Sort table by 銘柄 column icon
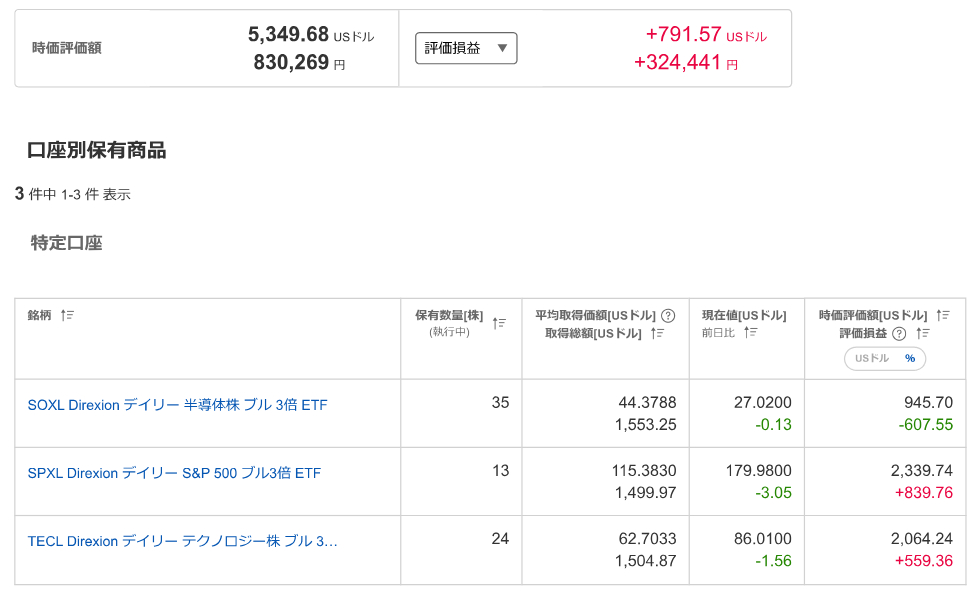978x601 pixels. coord(67,315)
